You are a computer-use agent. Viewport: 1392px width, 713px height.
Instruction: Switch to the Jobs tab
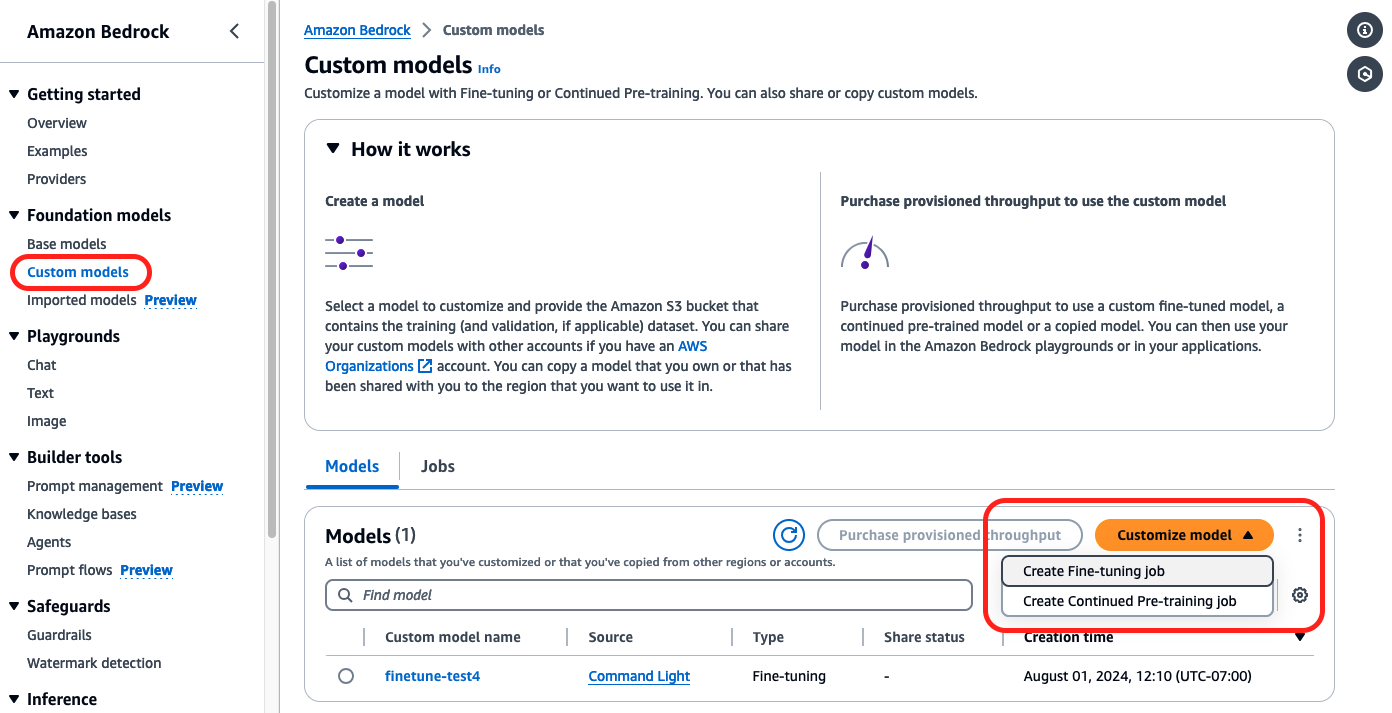click(438, 466)
